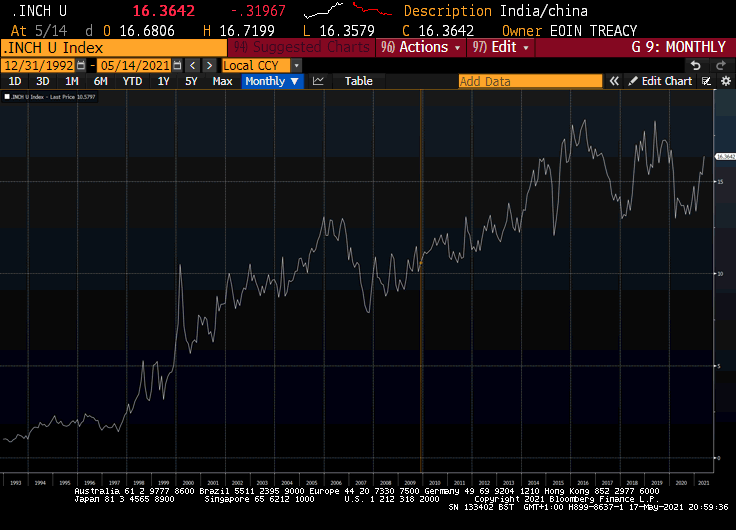Screen dimensions: 736x530
Task: Select the 6M time range
Action: tap(100, 81)
